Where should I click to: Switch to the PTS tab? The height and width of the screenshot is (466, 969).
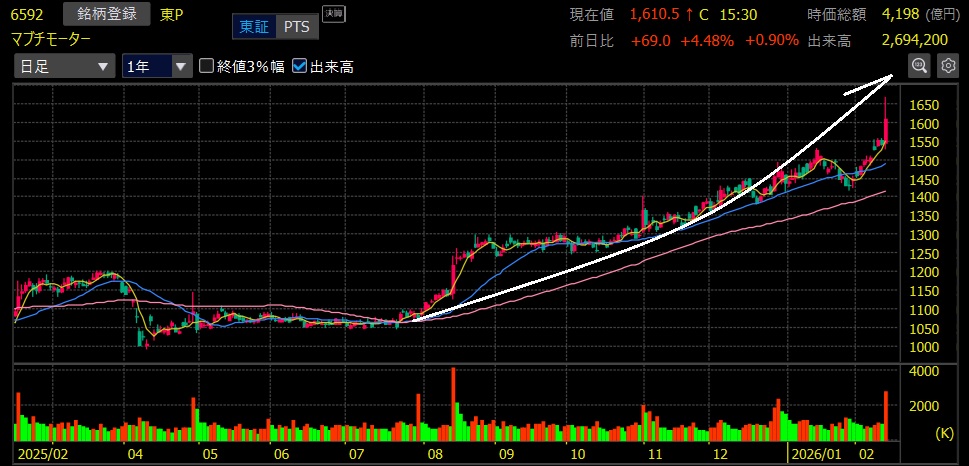coord(296,27)
